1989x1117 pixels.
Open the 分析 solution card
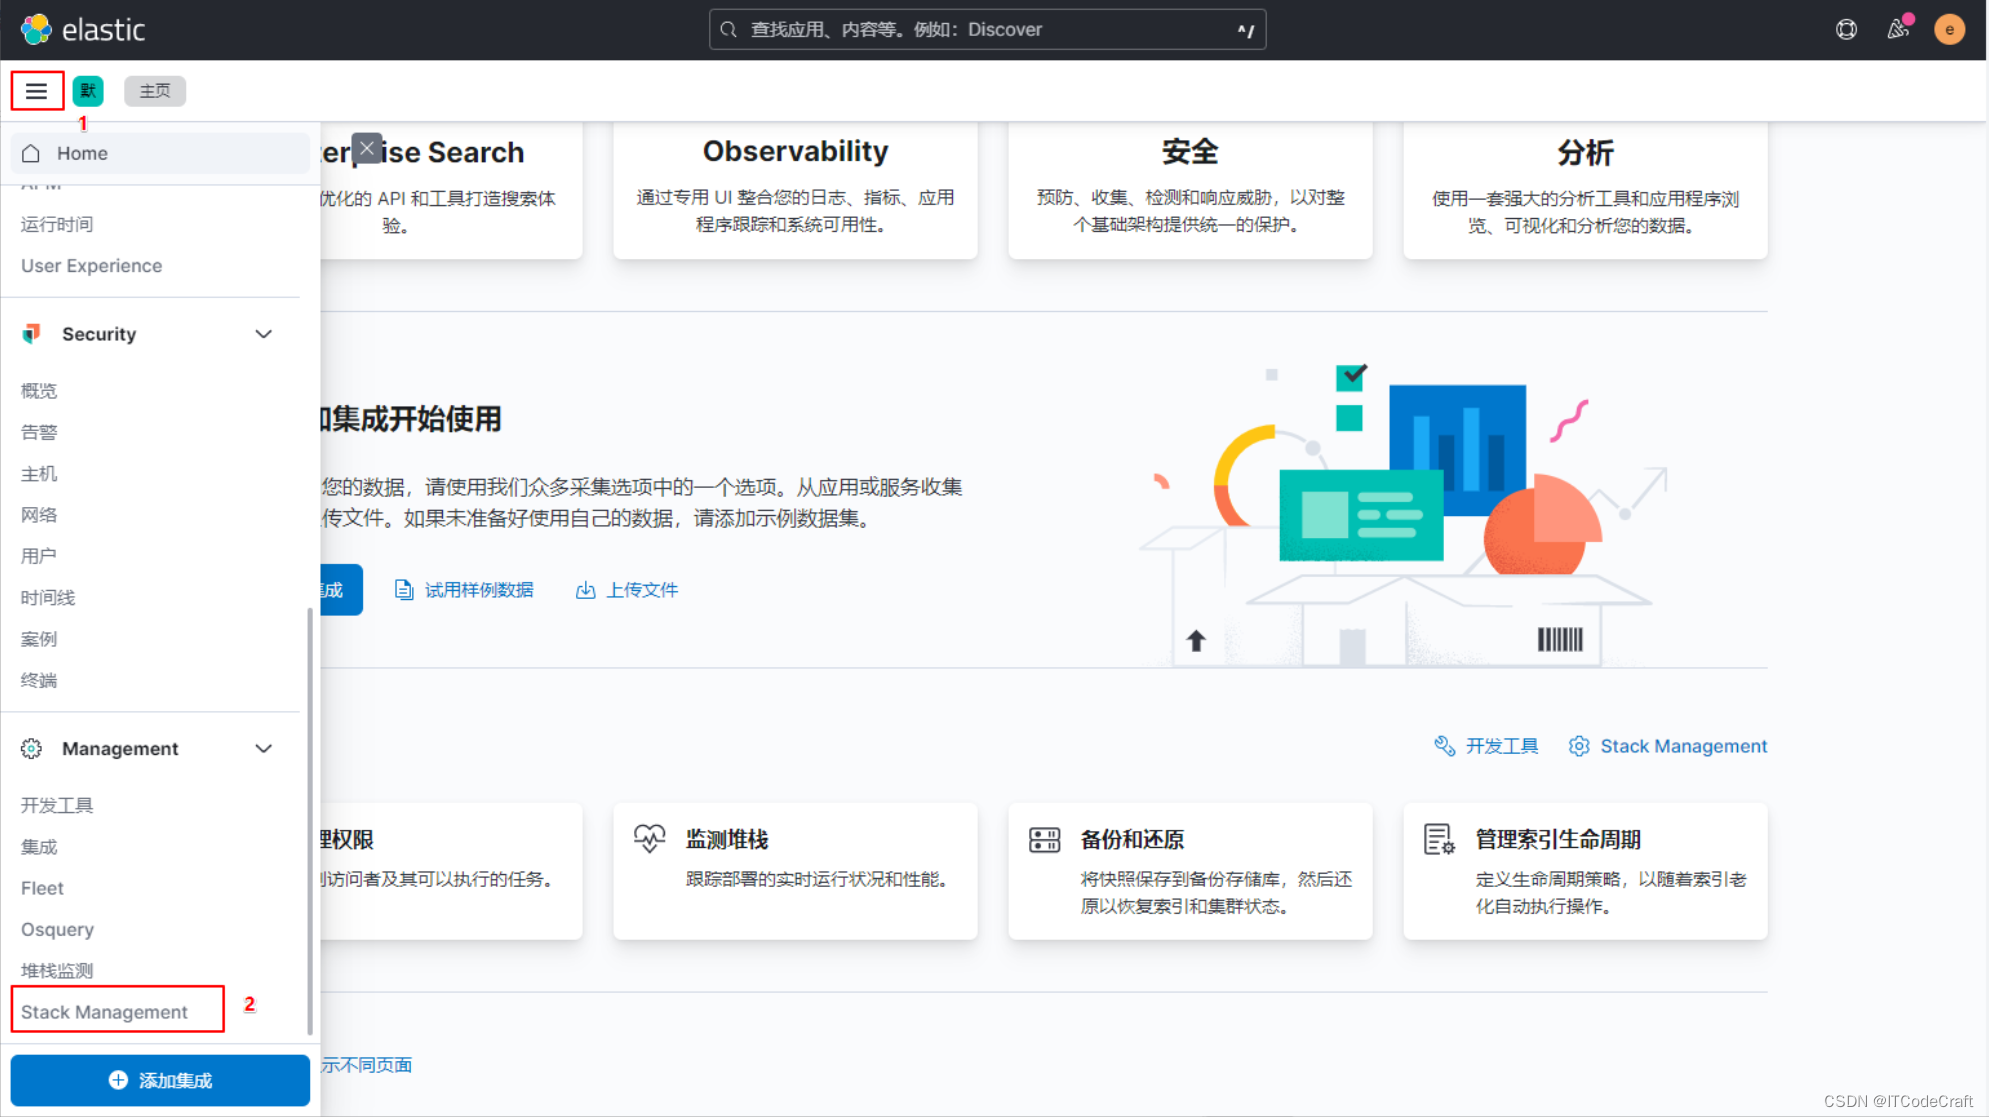point(1585,190)
